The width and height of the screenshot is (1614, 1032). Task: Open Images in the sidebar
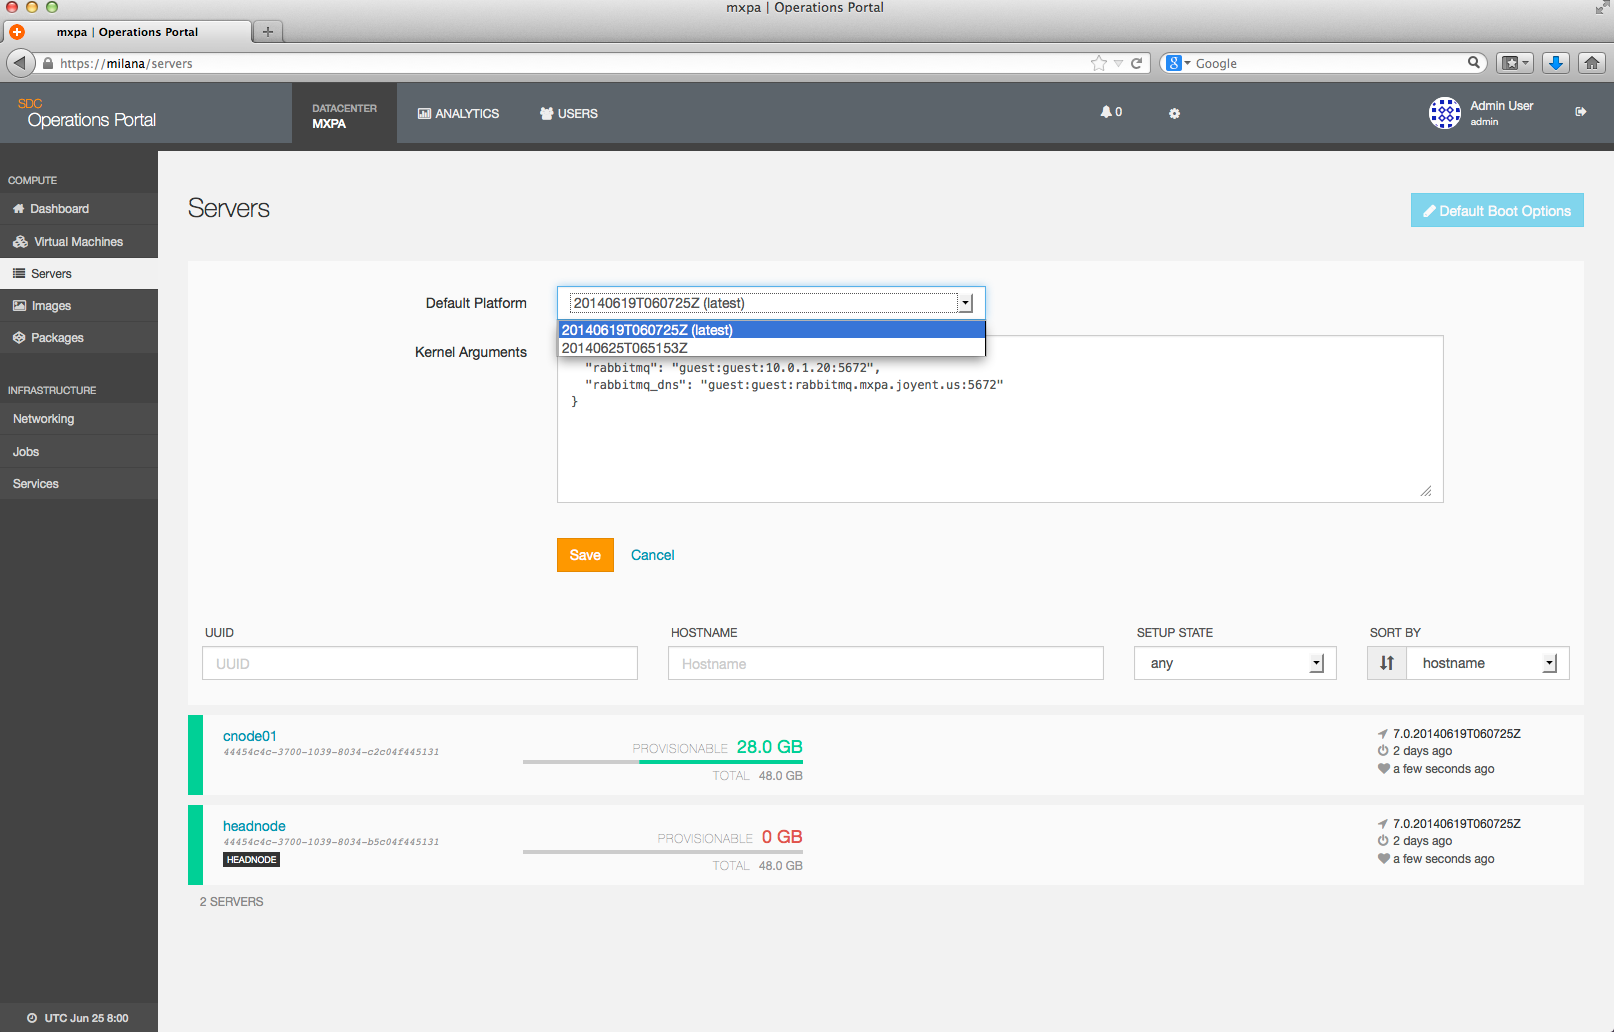[79, 306]
